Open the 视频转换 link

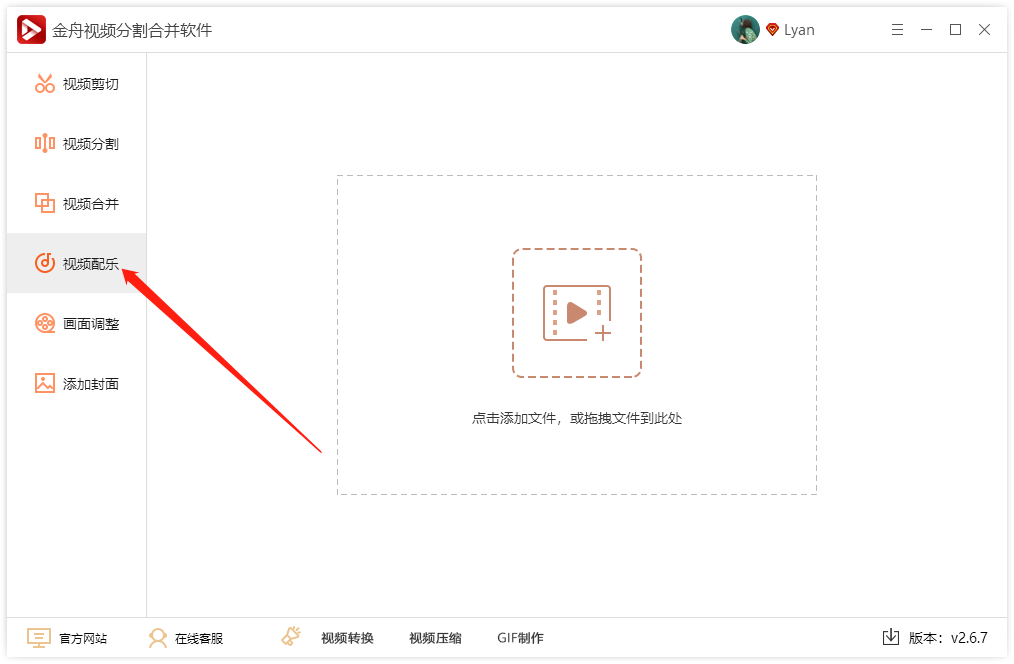pyautogui.click(x=347, y=638)
